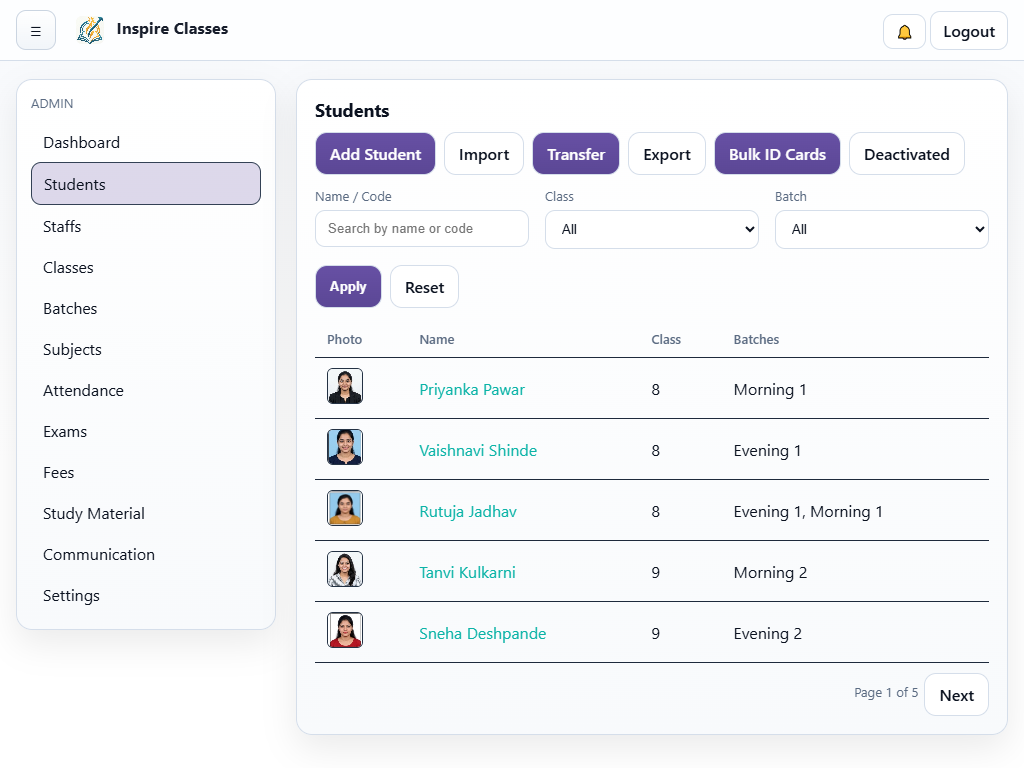Navigate to the Attendance section
This screenshot has height=768, width=1024.
point(83,390)
